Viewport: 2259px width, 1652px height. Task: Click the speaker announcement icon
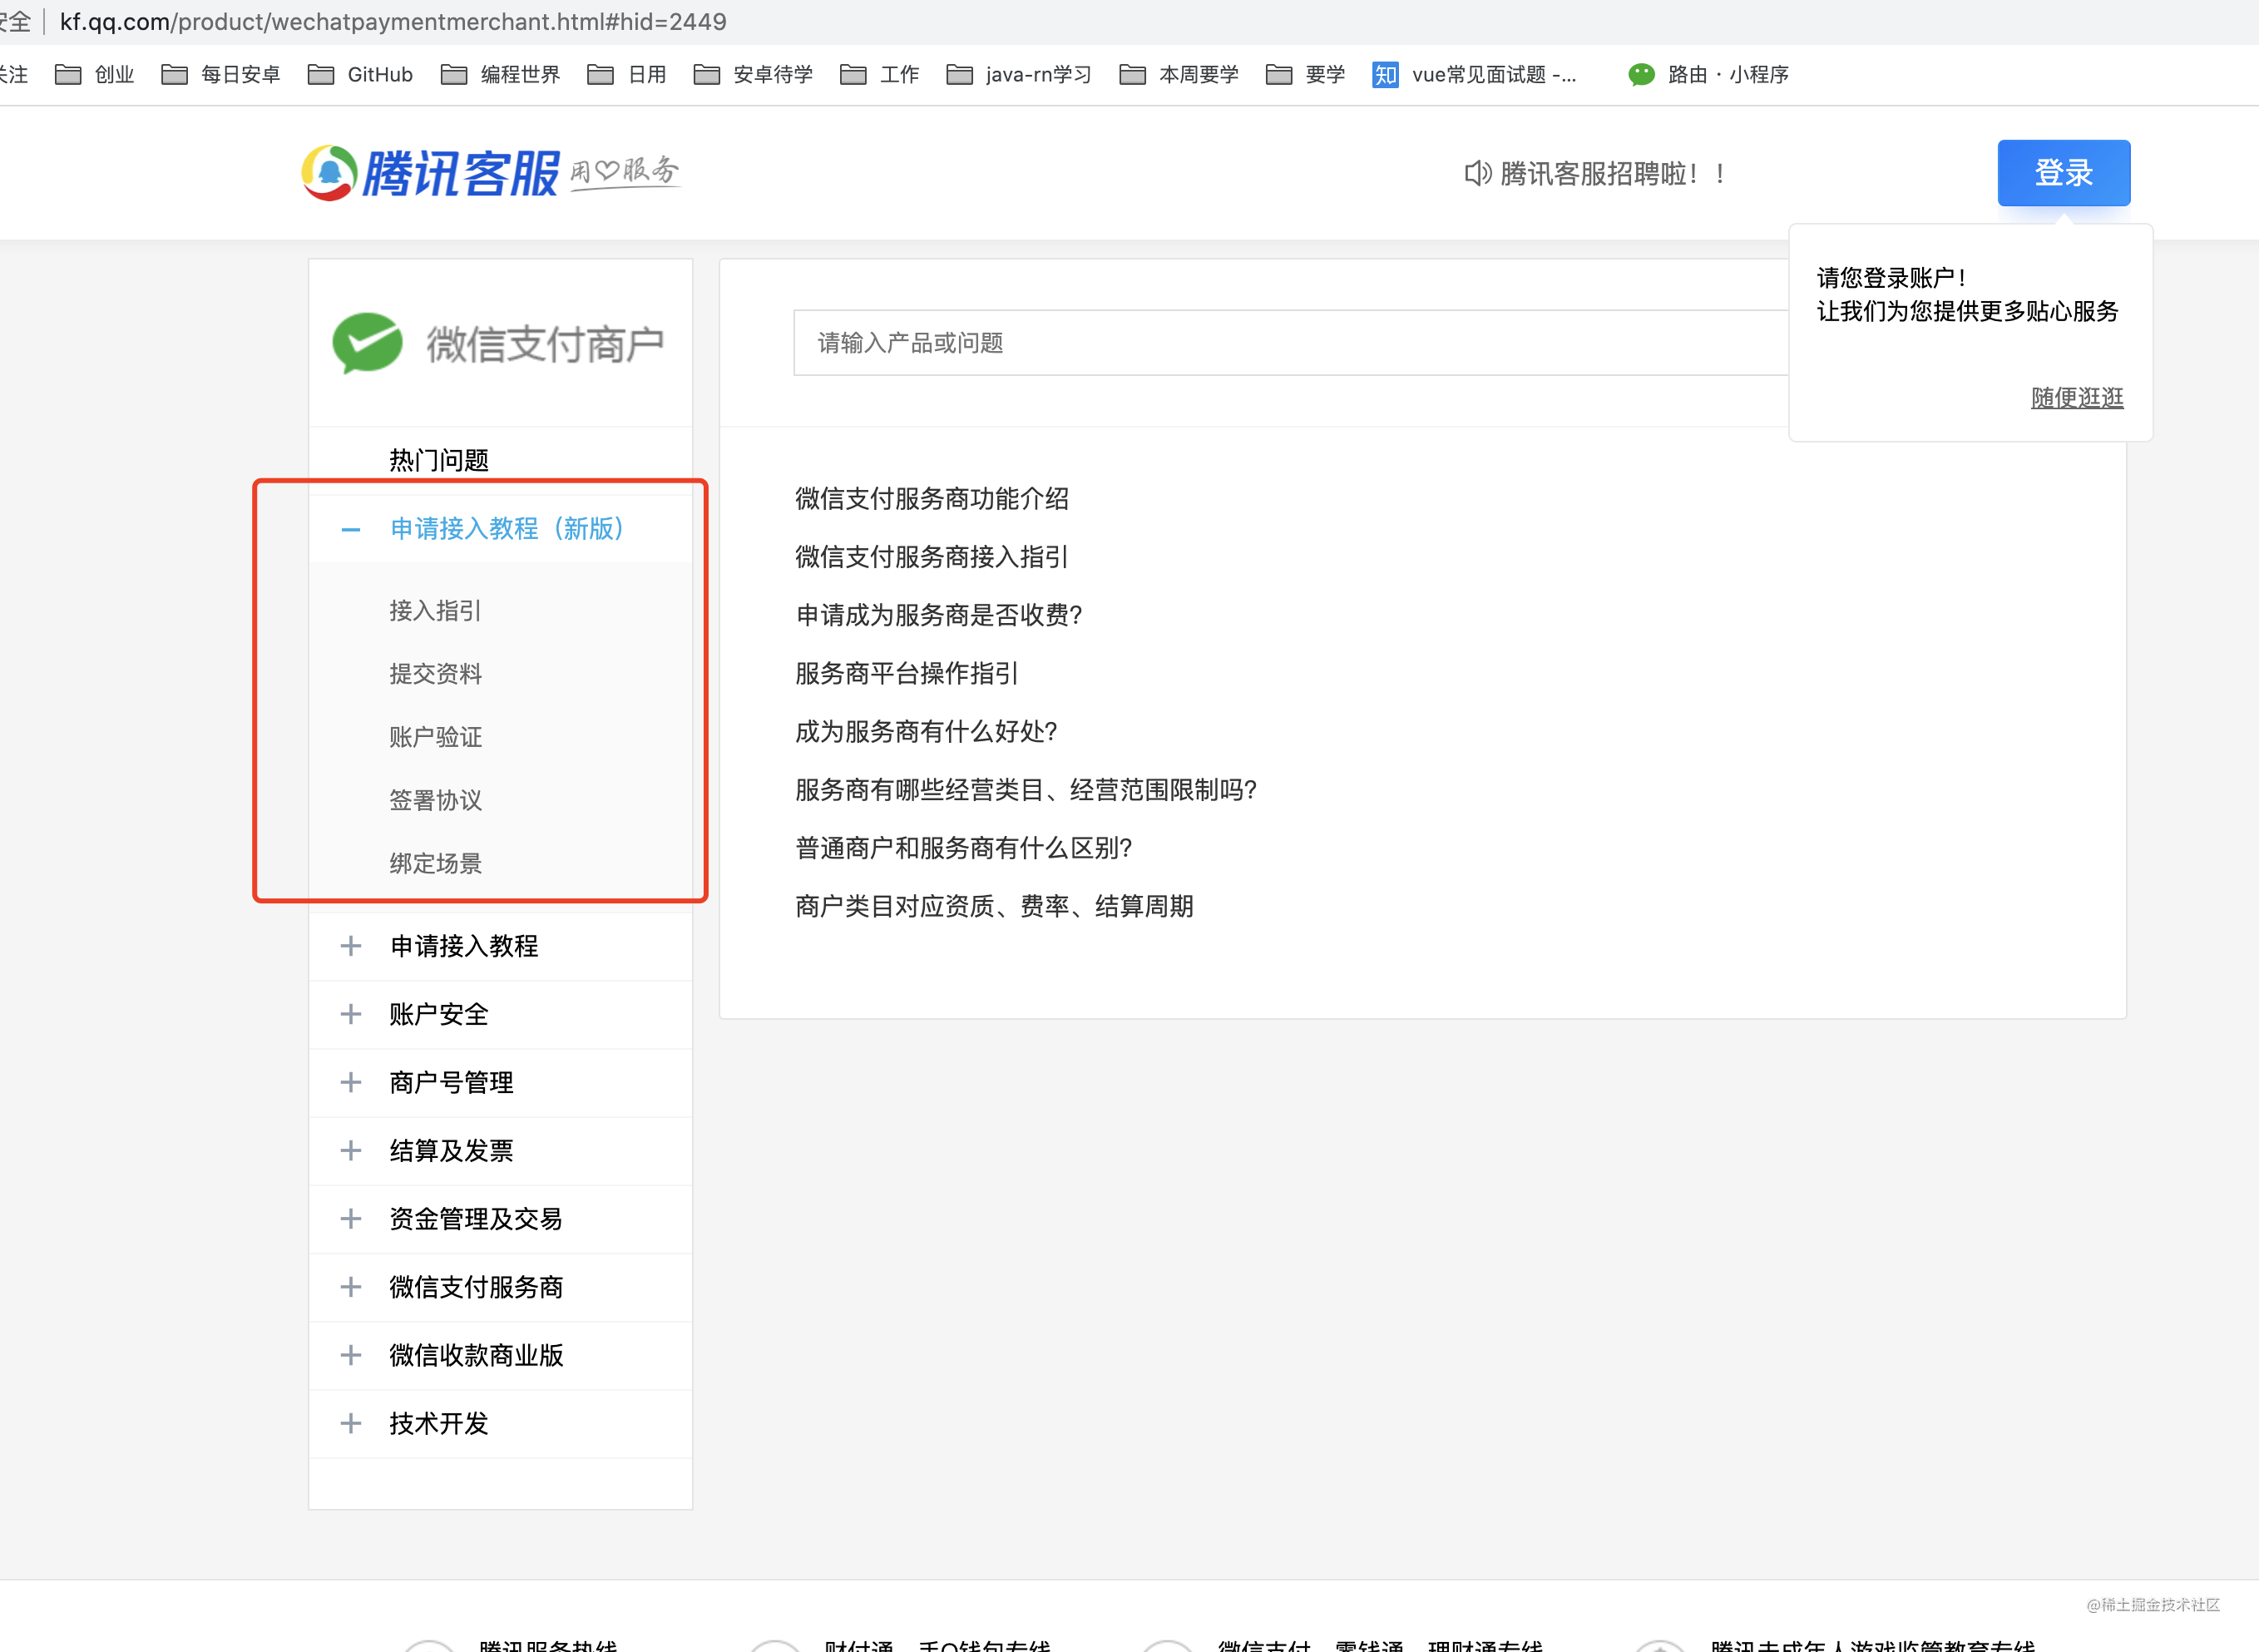click(x=1477, y=174)
